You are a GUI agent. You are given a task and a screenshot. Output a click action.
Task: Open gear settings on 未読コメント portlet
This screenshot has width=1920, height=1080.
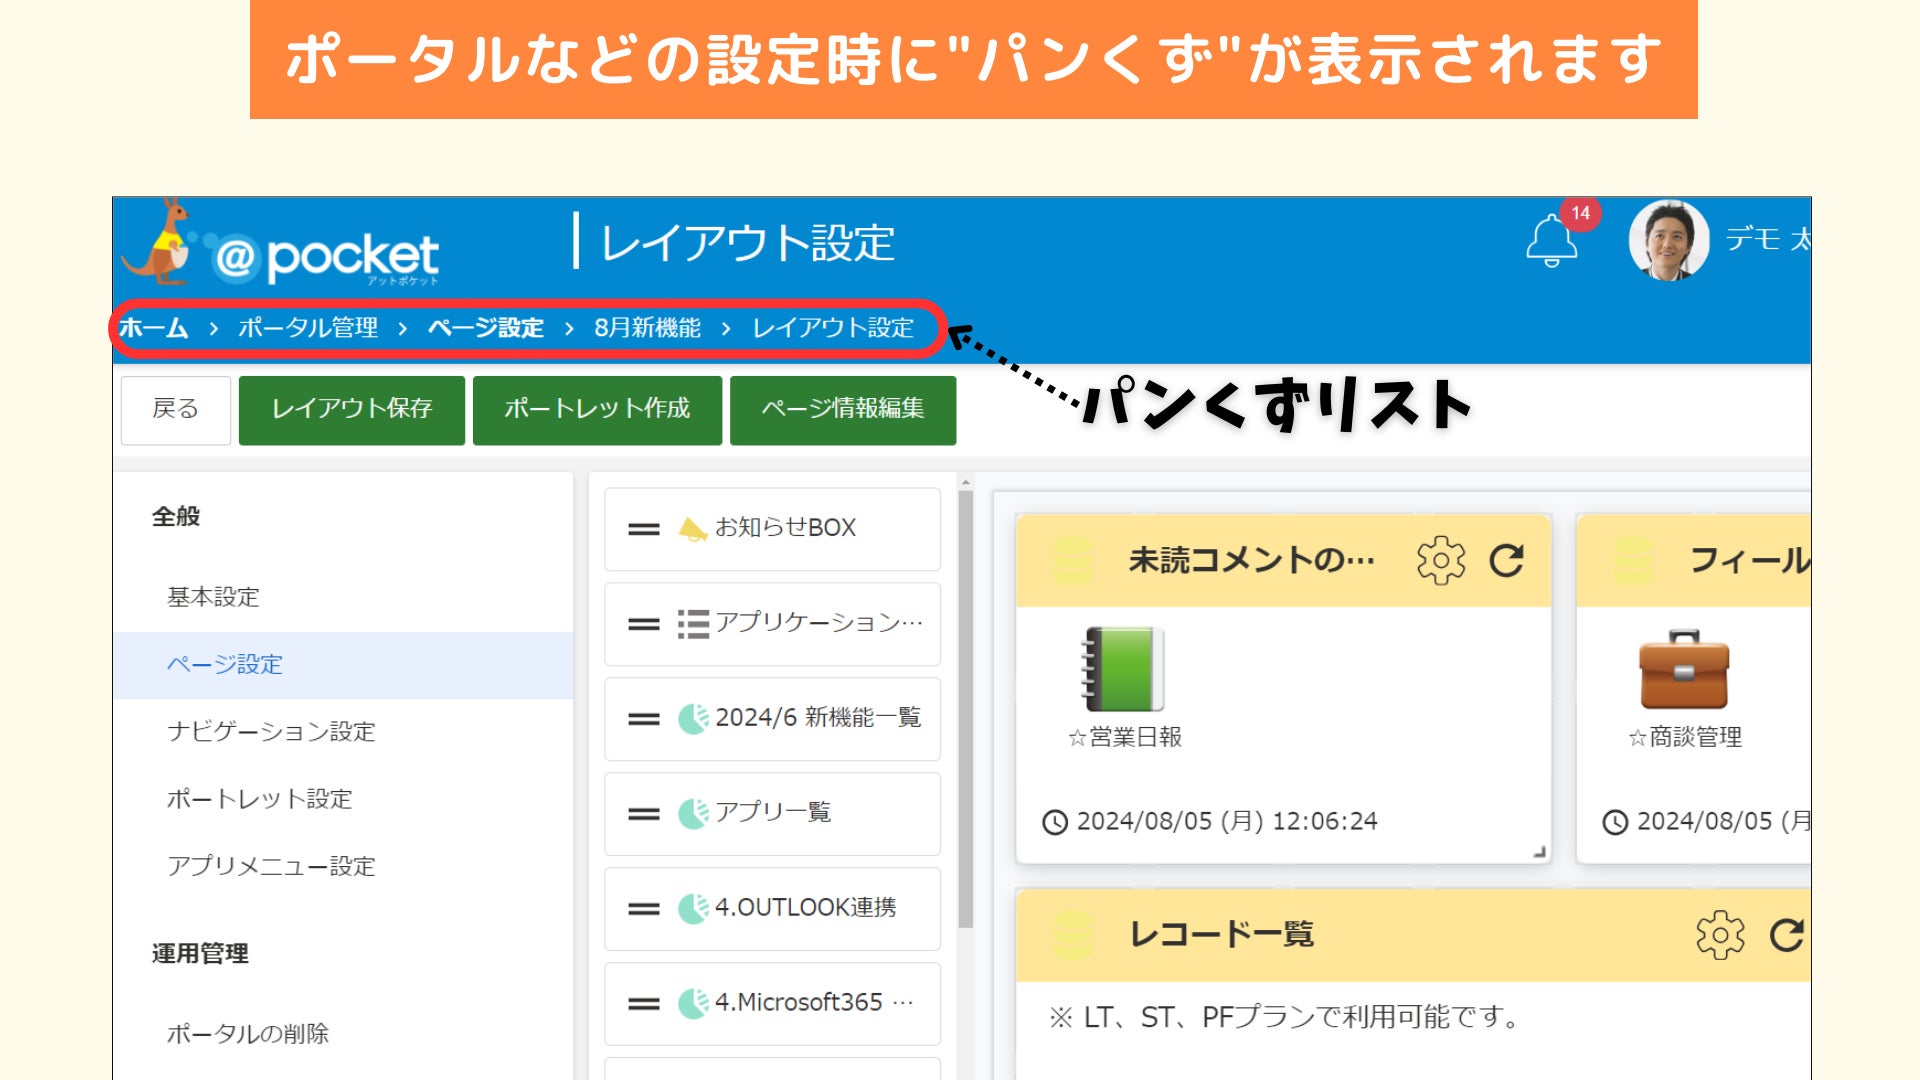pos(1440,560)
